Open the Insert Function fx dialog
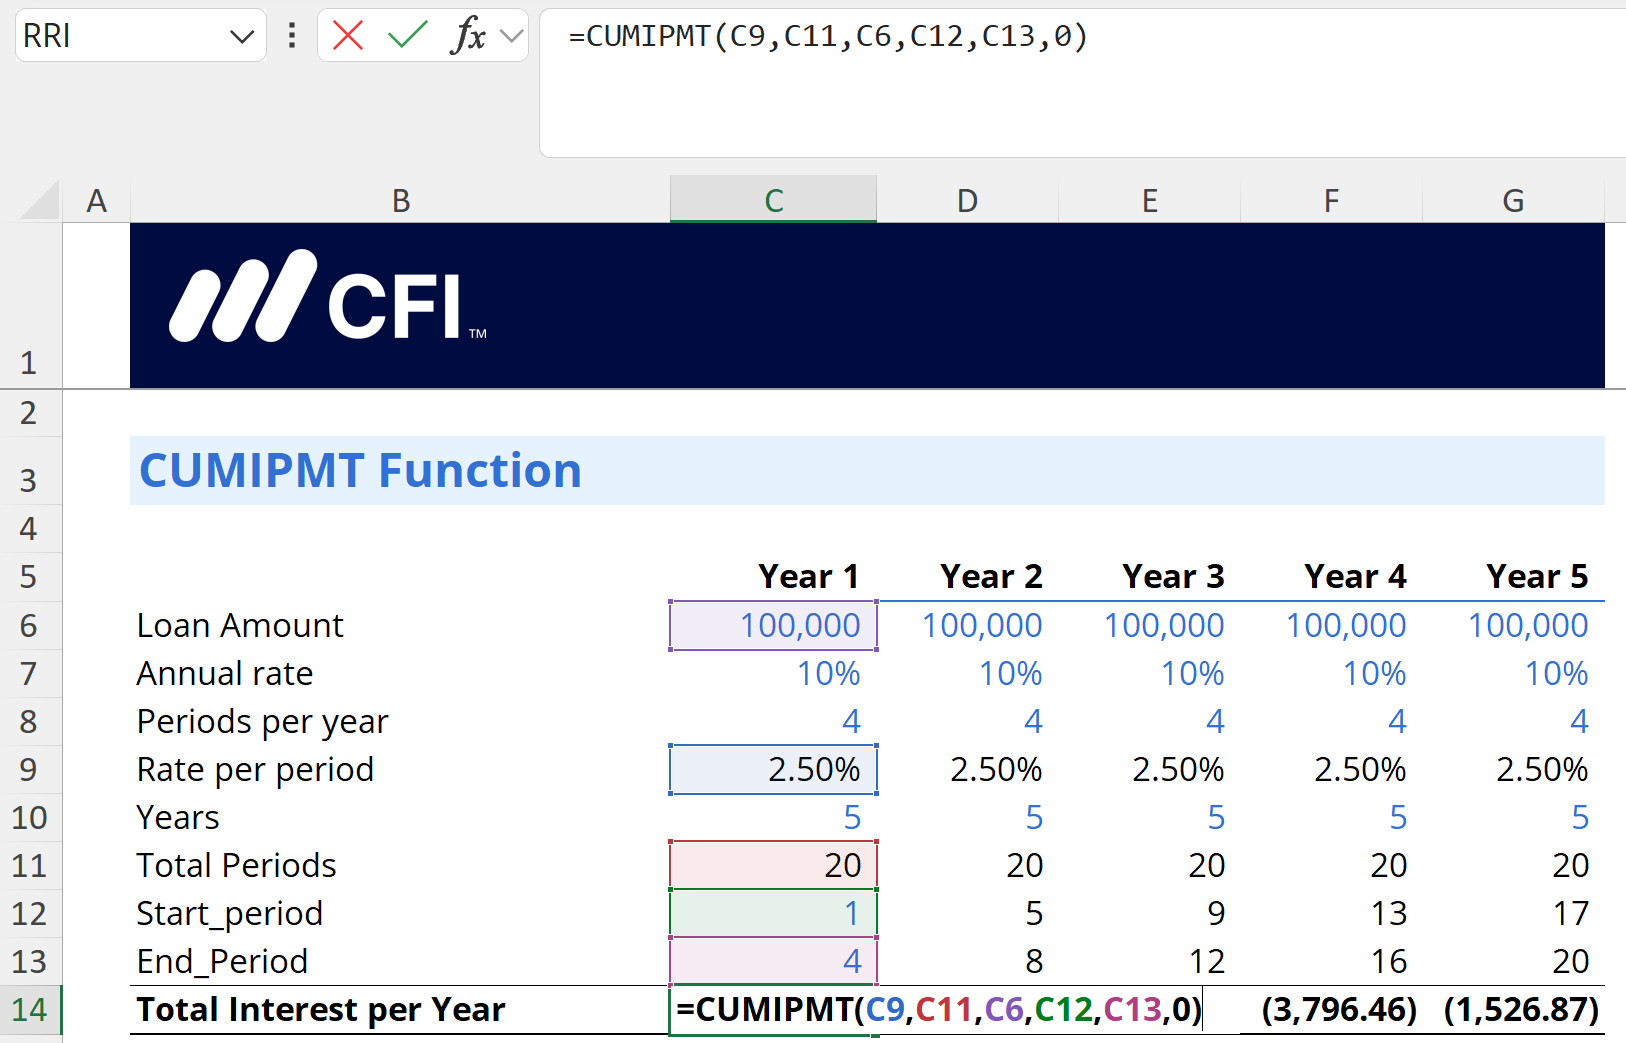 (x=467, y=36)
